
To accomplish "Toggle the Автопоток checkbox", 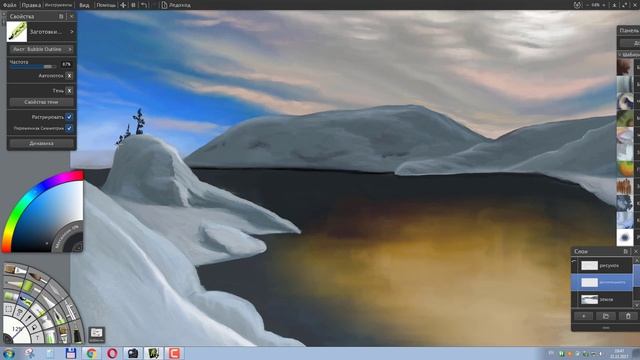I will pos(69,76).
